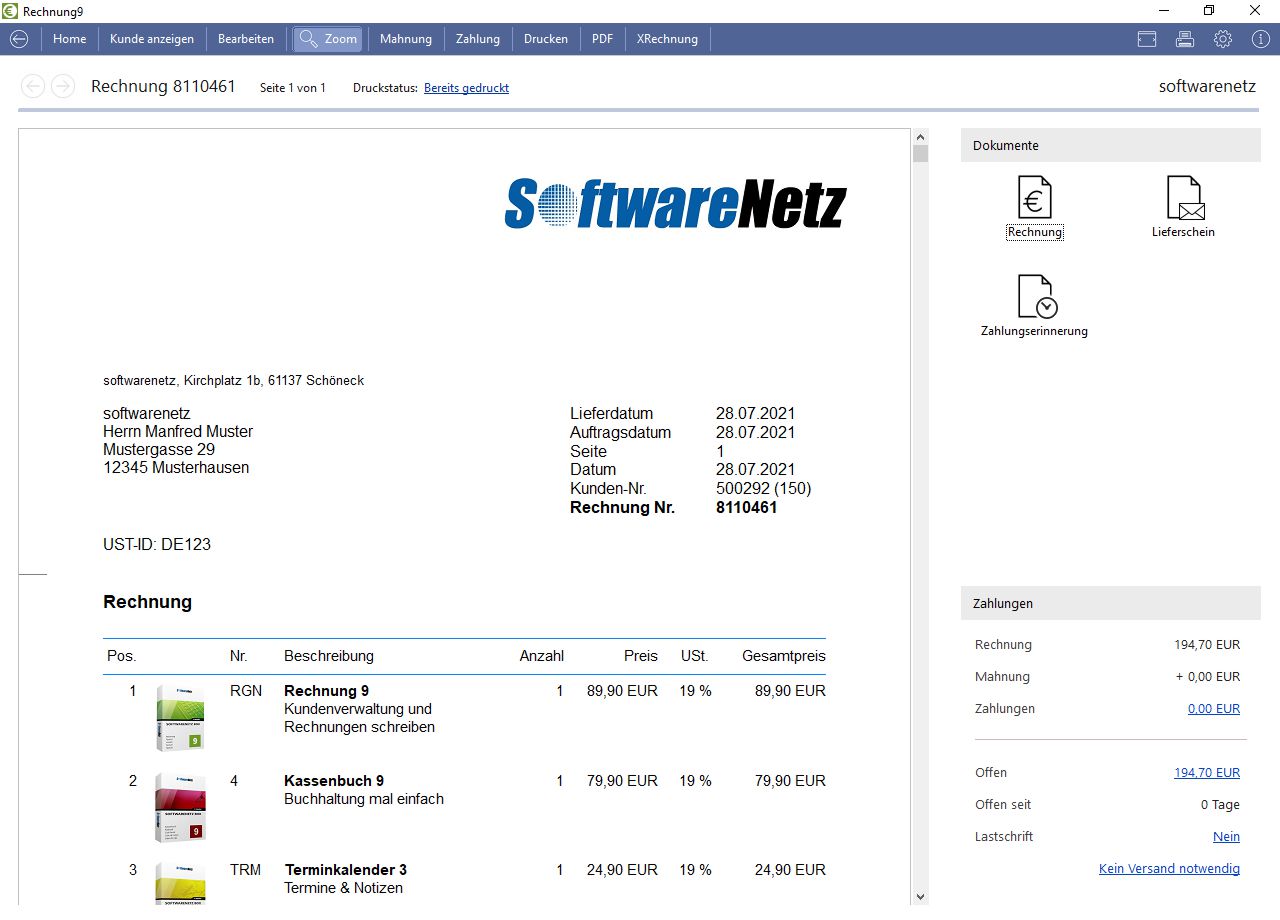The height and width of the screenshot is (920, 1280).
Task: Go to next invoice with the right arrow
Action: (63, 86)
